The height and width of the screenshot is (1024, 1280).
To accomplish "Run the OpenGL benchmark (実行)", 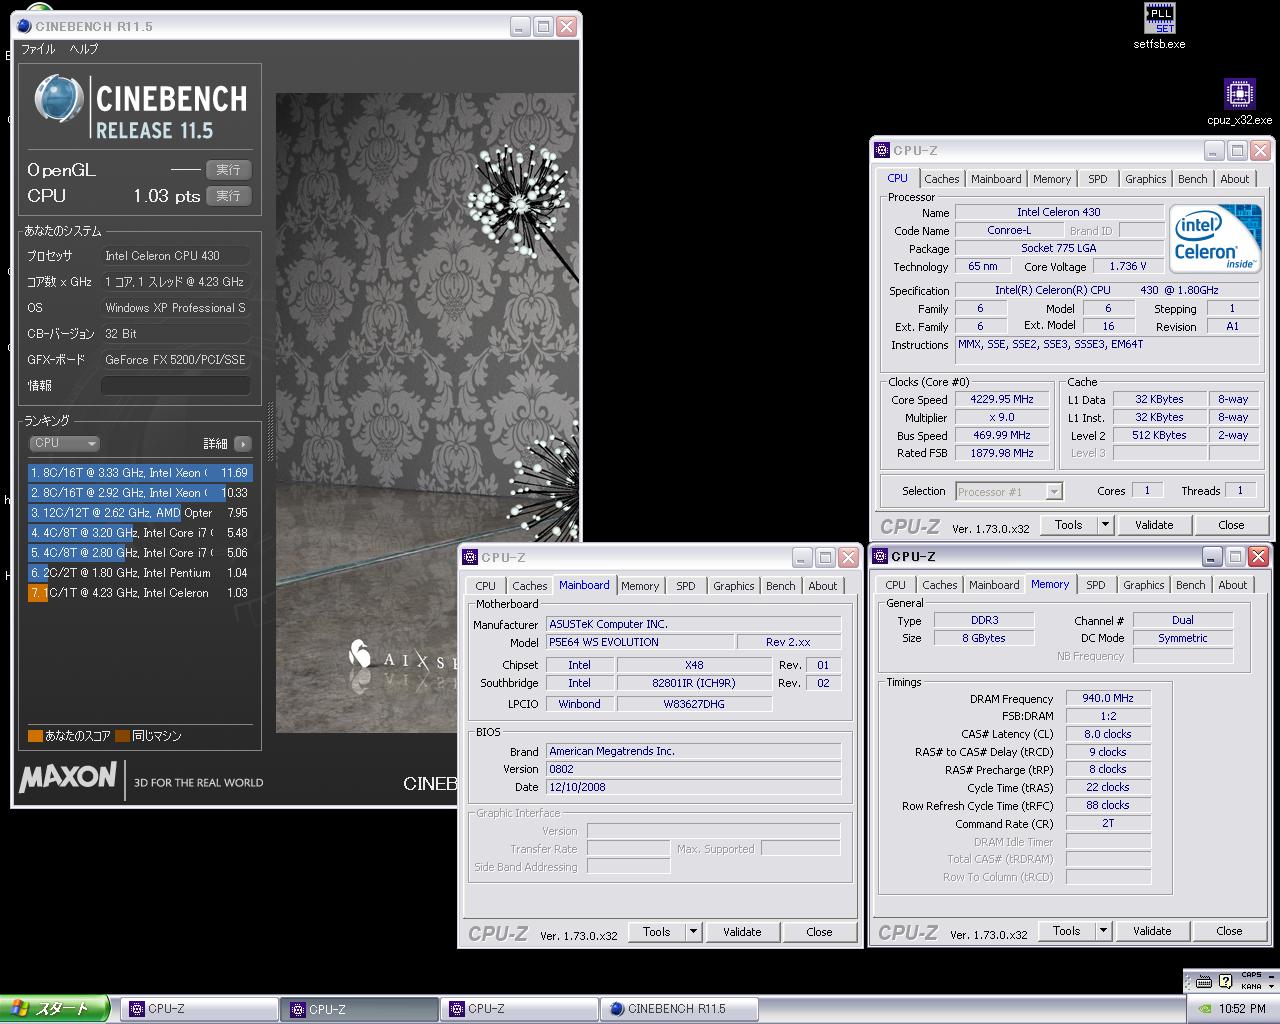I will tap(228, 170).
